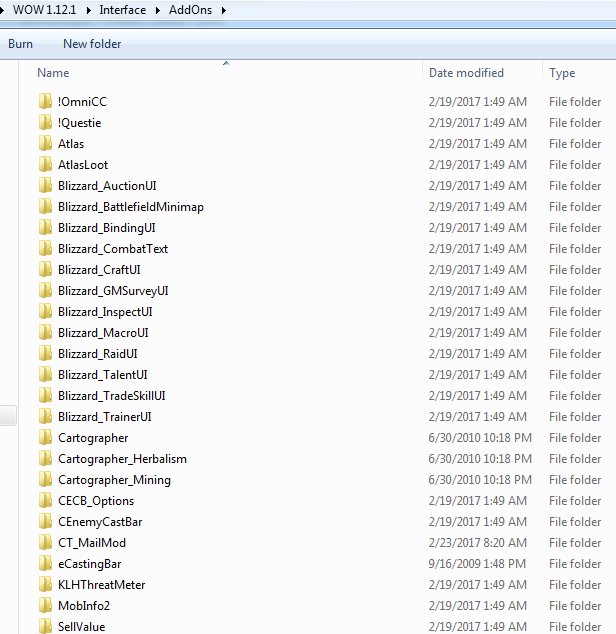Click the Blizzard_GMSurveyUI folder icon
Screen dimensions: 616x634
(x=45, y=291)
